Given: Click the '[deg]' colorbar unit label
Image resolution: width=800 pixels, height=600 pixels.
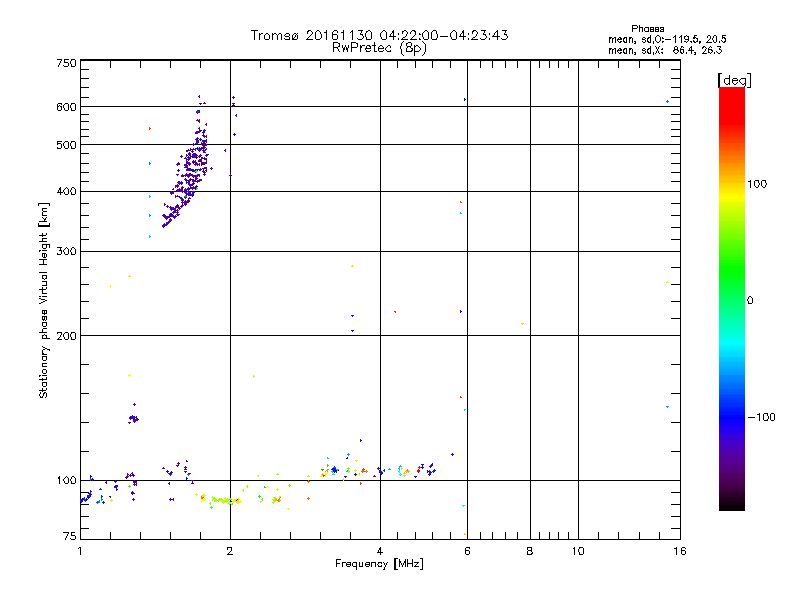Looking at the screenshot, I should [734, 80].
